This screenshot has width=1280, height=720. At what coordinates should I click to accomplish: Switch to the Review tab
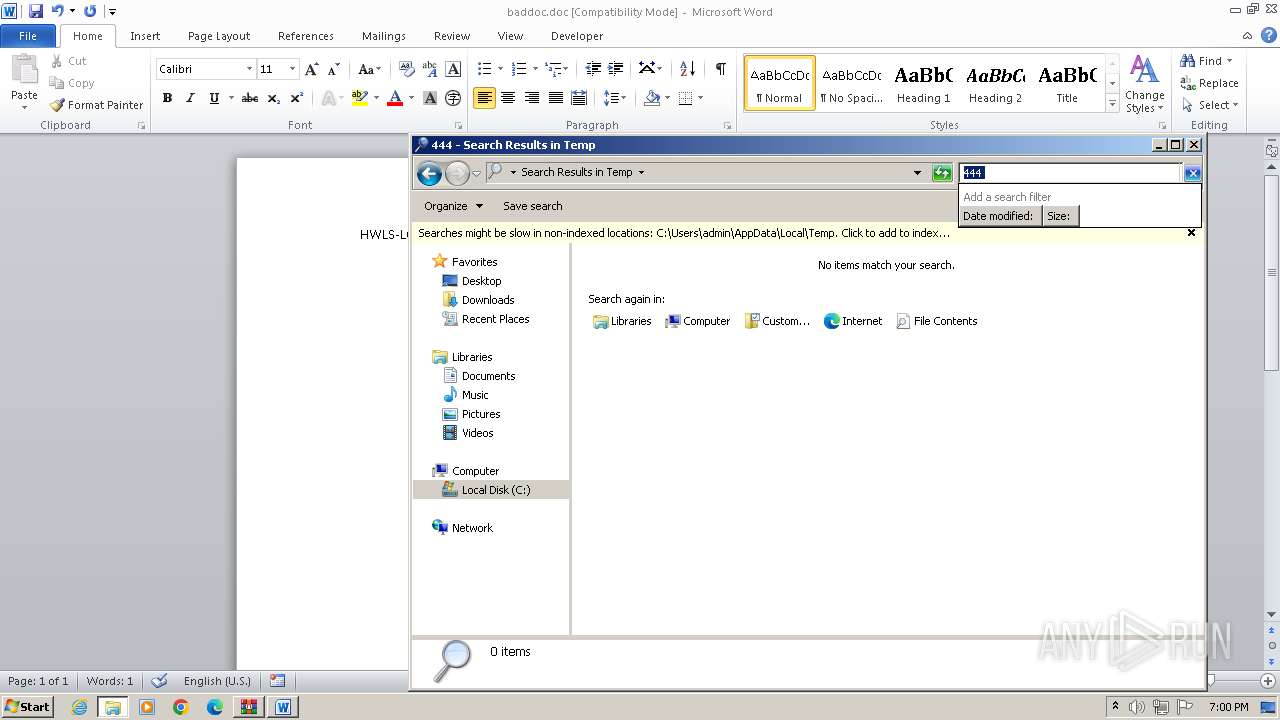[452, 36]
